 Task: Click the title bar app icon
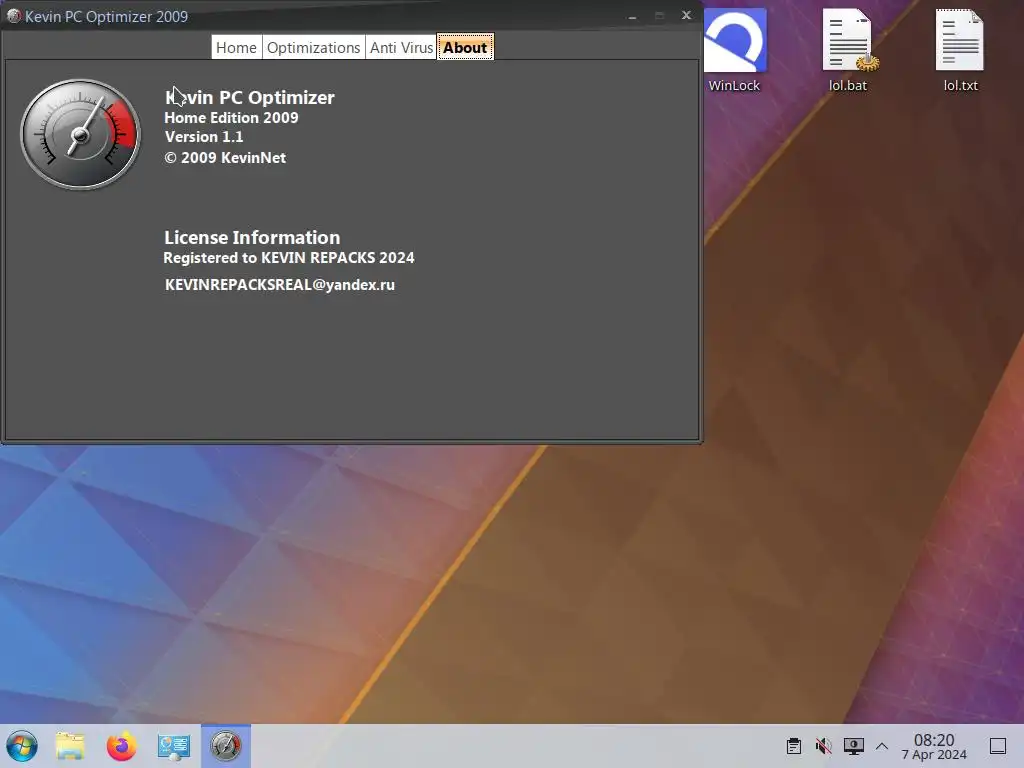click(x=13, y=16)
